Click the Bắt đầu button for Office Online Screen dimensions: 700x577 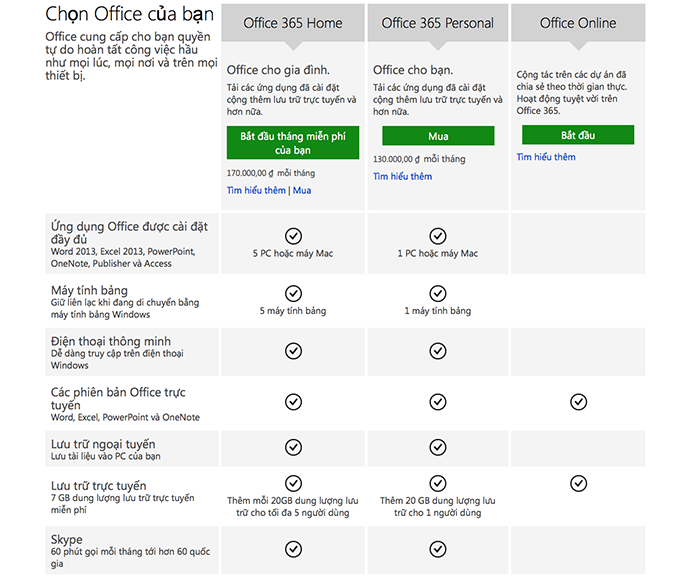coord(578,135)
